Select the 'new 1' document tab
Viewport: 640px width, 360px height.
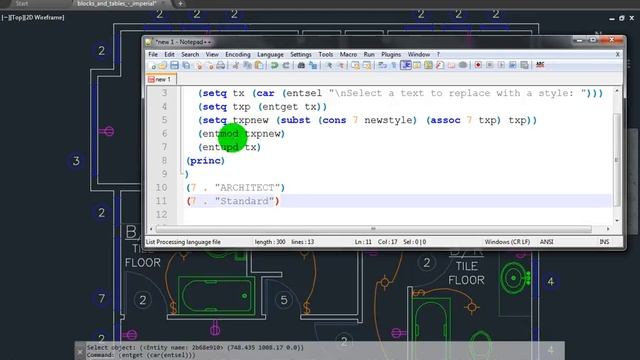tap(161, 79)
